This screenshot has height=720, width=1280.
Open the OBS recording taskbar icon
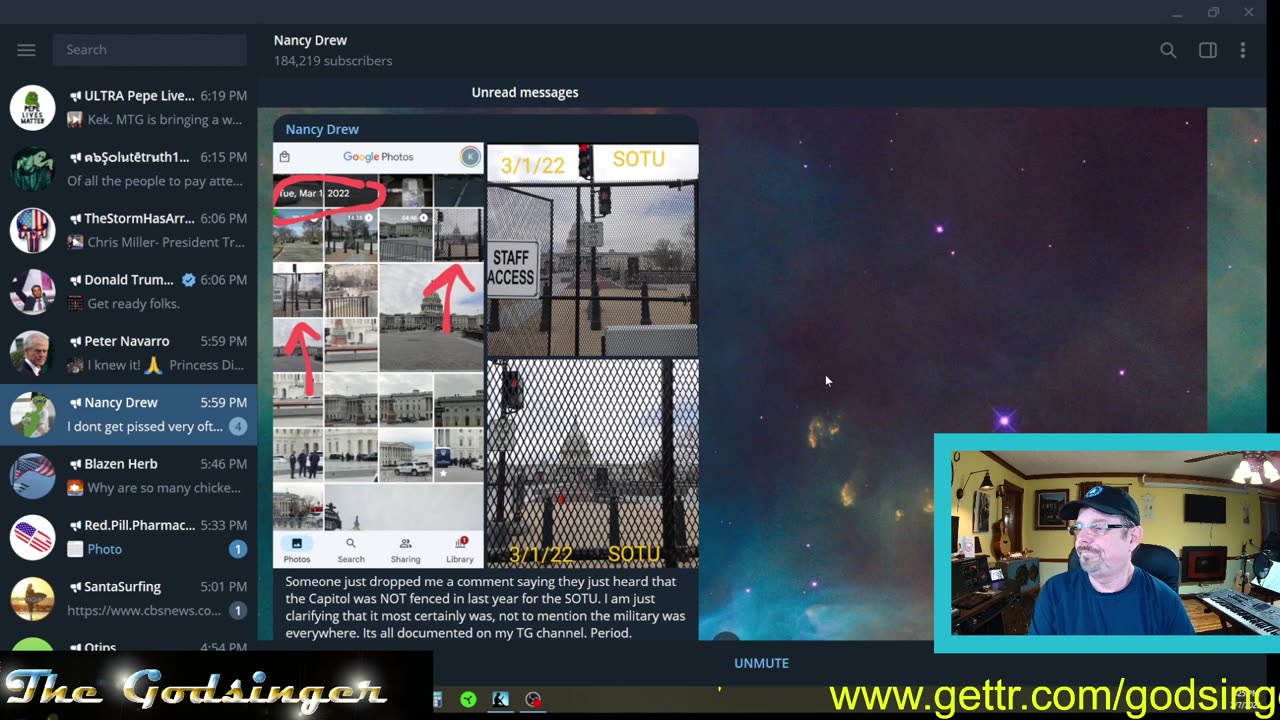point(533,700)
